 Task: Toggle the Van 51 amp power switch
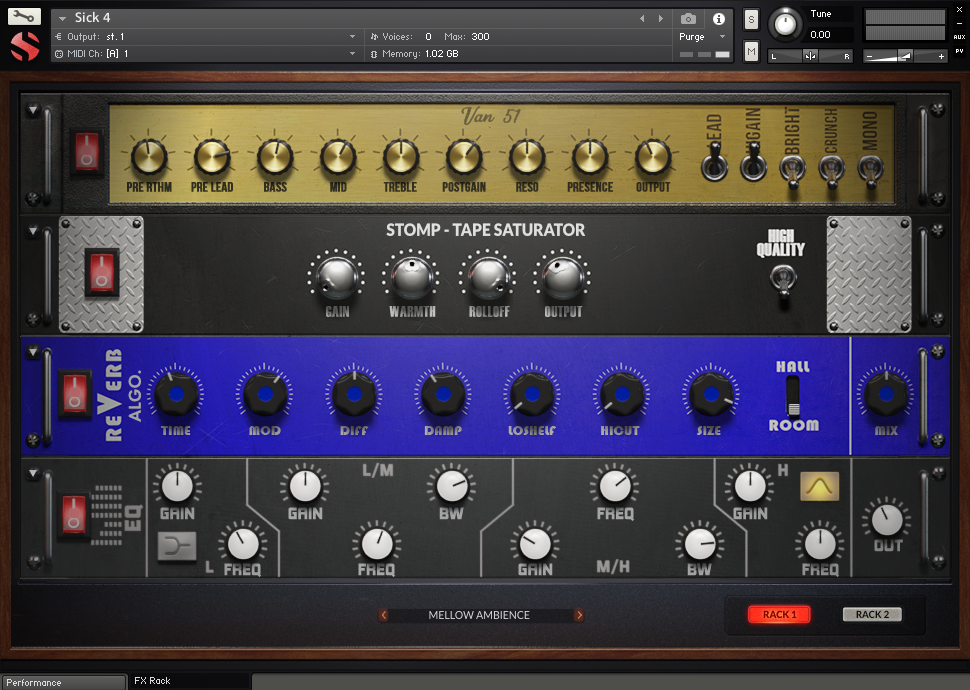[87, 151]
